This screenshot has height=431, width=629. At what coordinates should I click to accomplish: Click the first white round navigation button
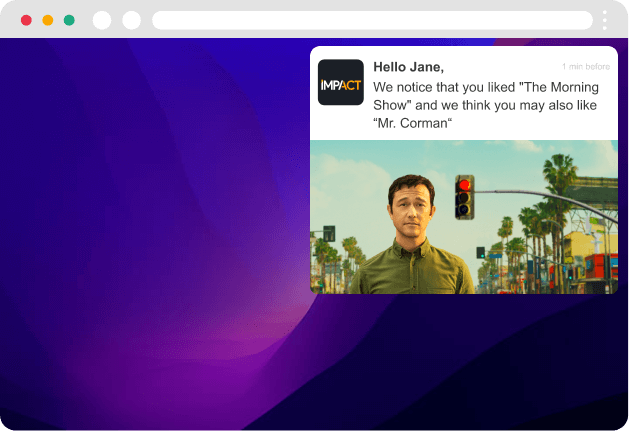point(102,20)
